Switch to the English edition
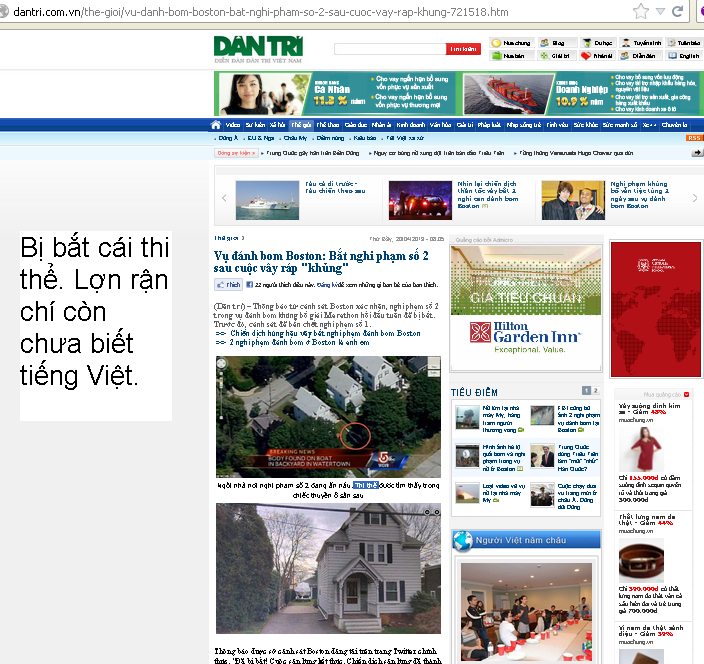Image resolution: width=704 pixels, height=664 pixels. point(684,56)
